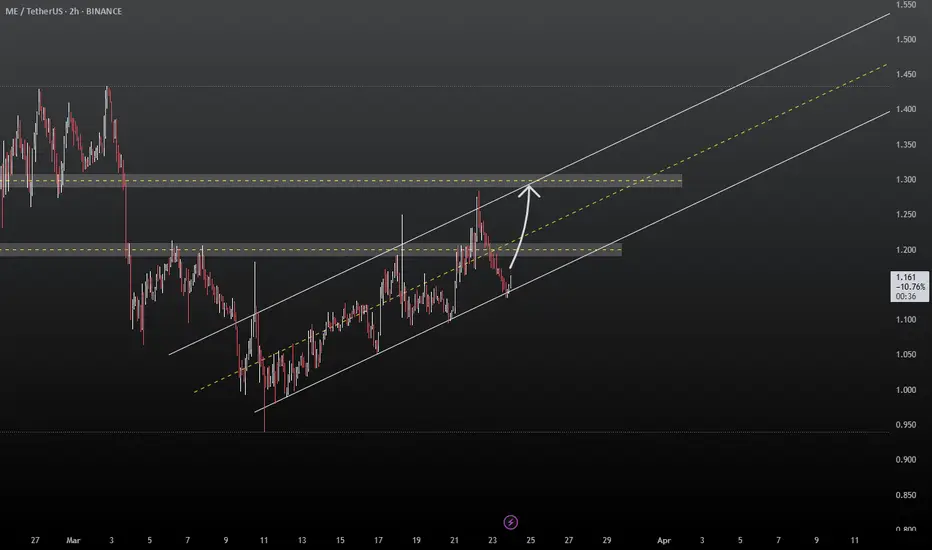Click the Mar date axis label
Screen dimensions: 932x550
[x=73, y=540]
